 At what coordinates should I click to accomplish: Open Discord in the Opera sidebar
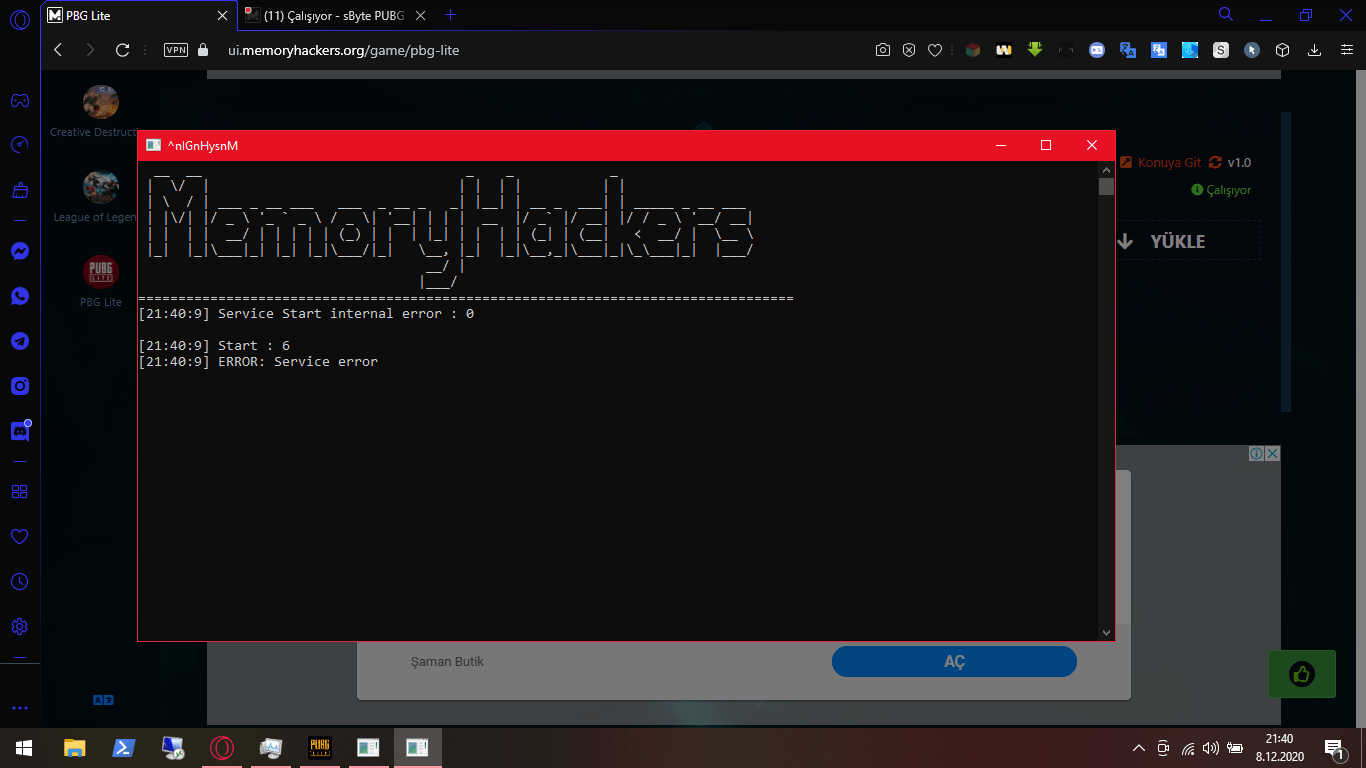(x=20, y=431)
